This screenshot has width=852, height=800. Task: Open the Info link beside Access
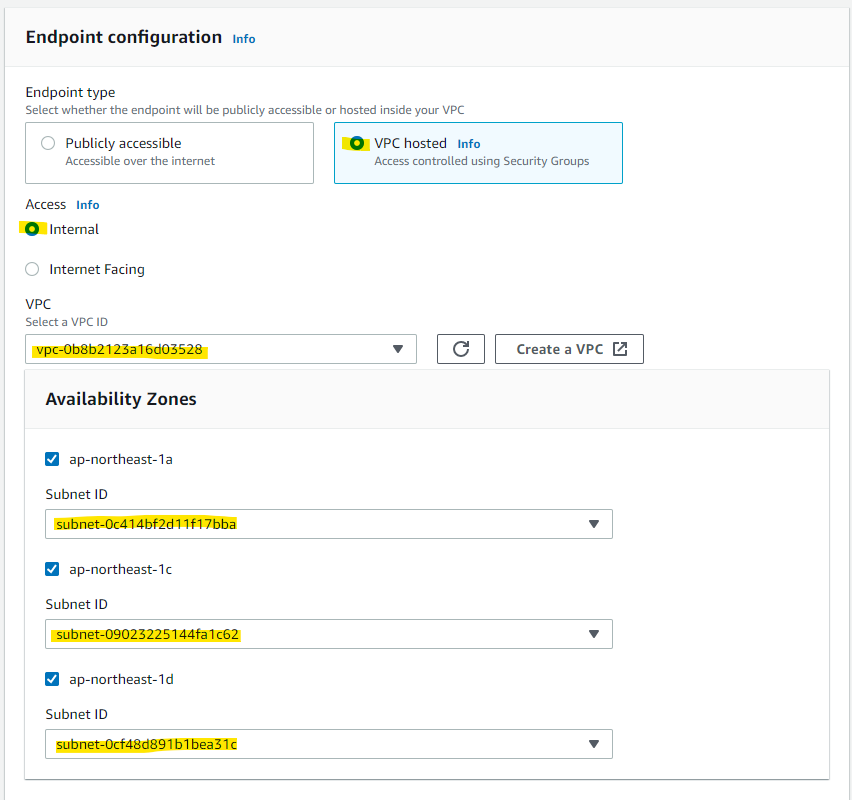(x=88, y=205)
